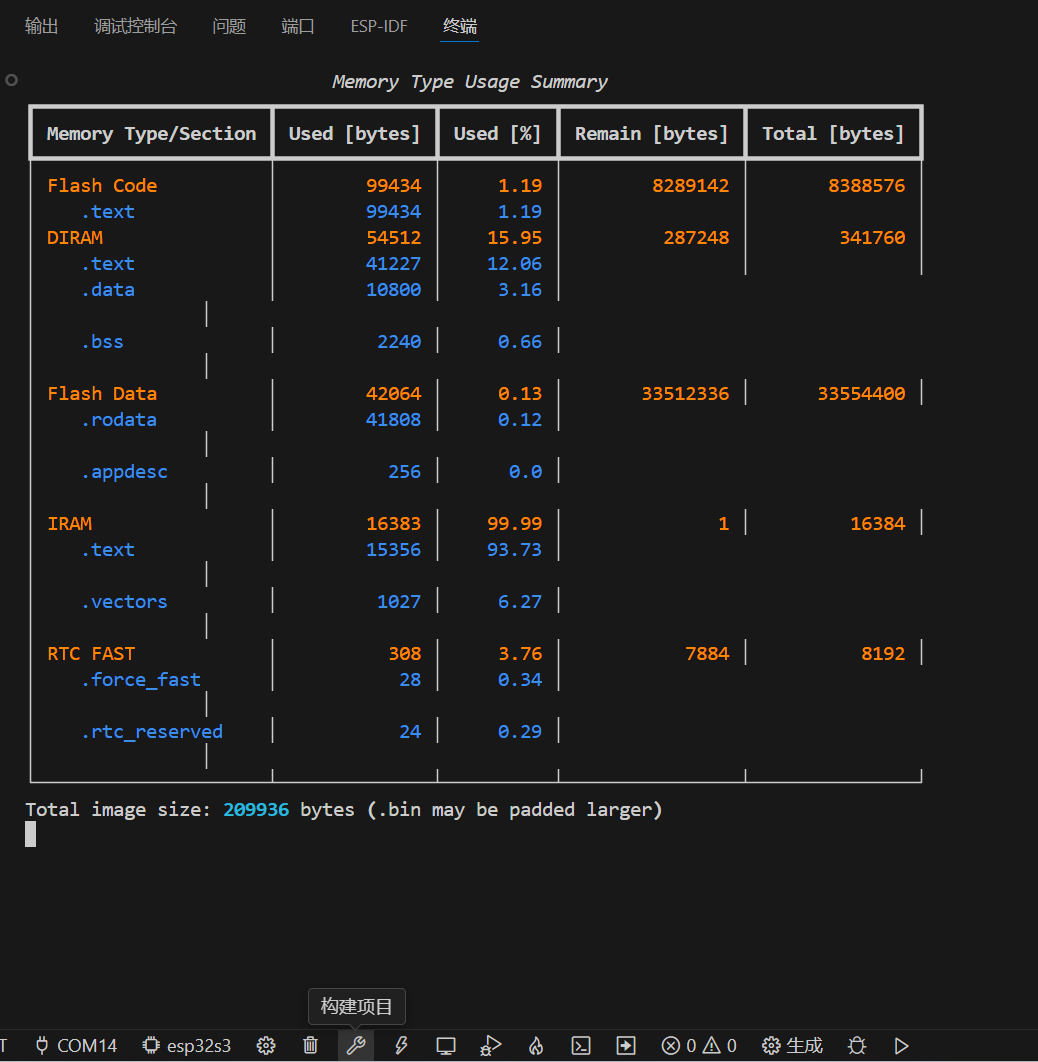Open problems via errors and warnings count
1038x1062 pixels.
[x=699, y=1046]
